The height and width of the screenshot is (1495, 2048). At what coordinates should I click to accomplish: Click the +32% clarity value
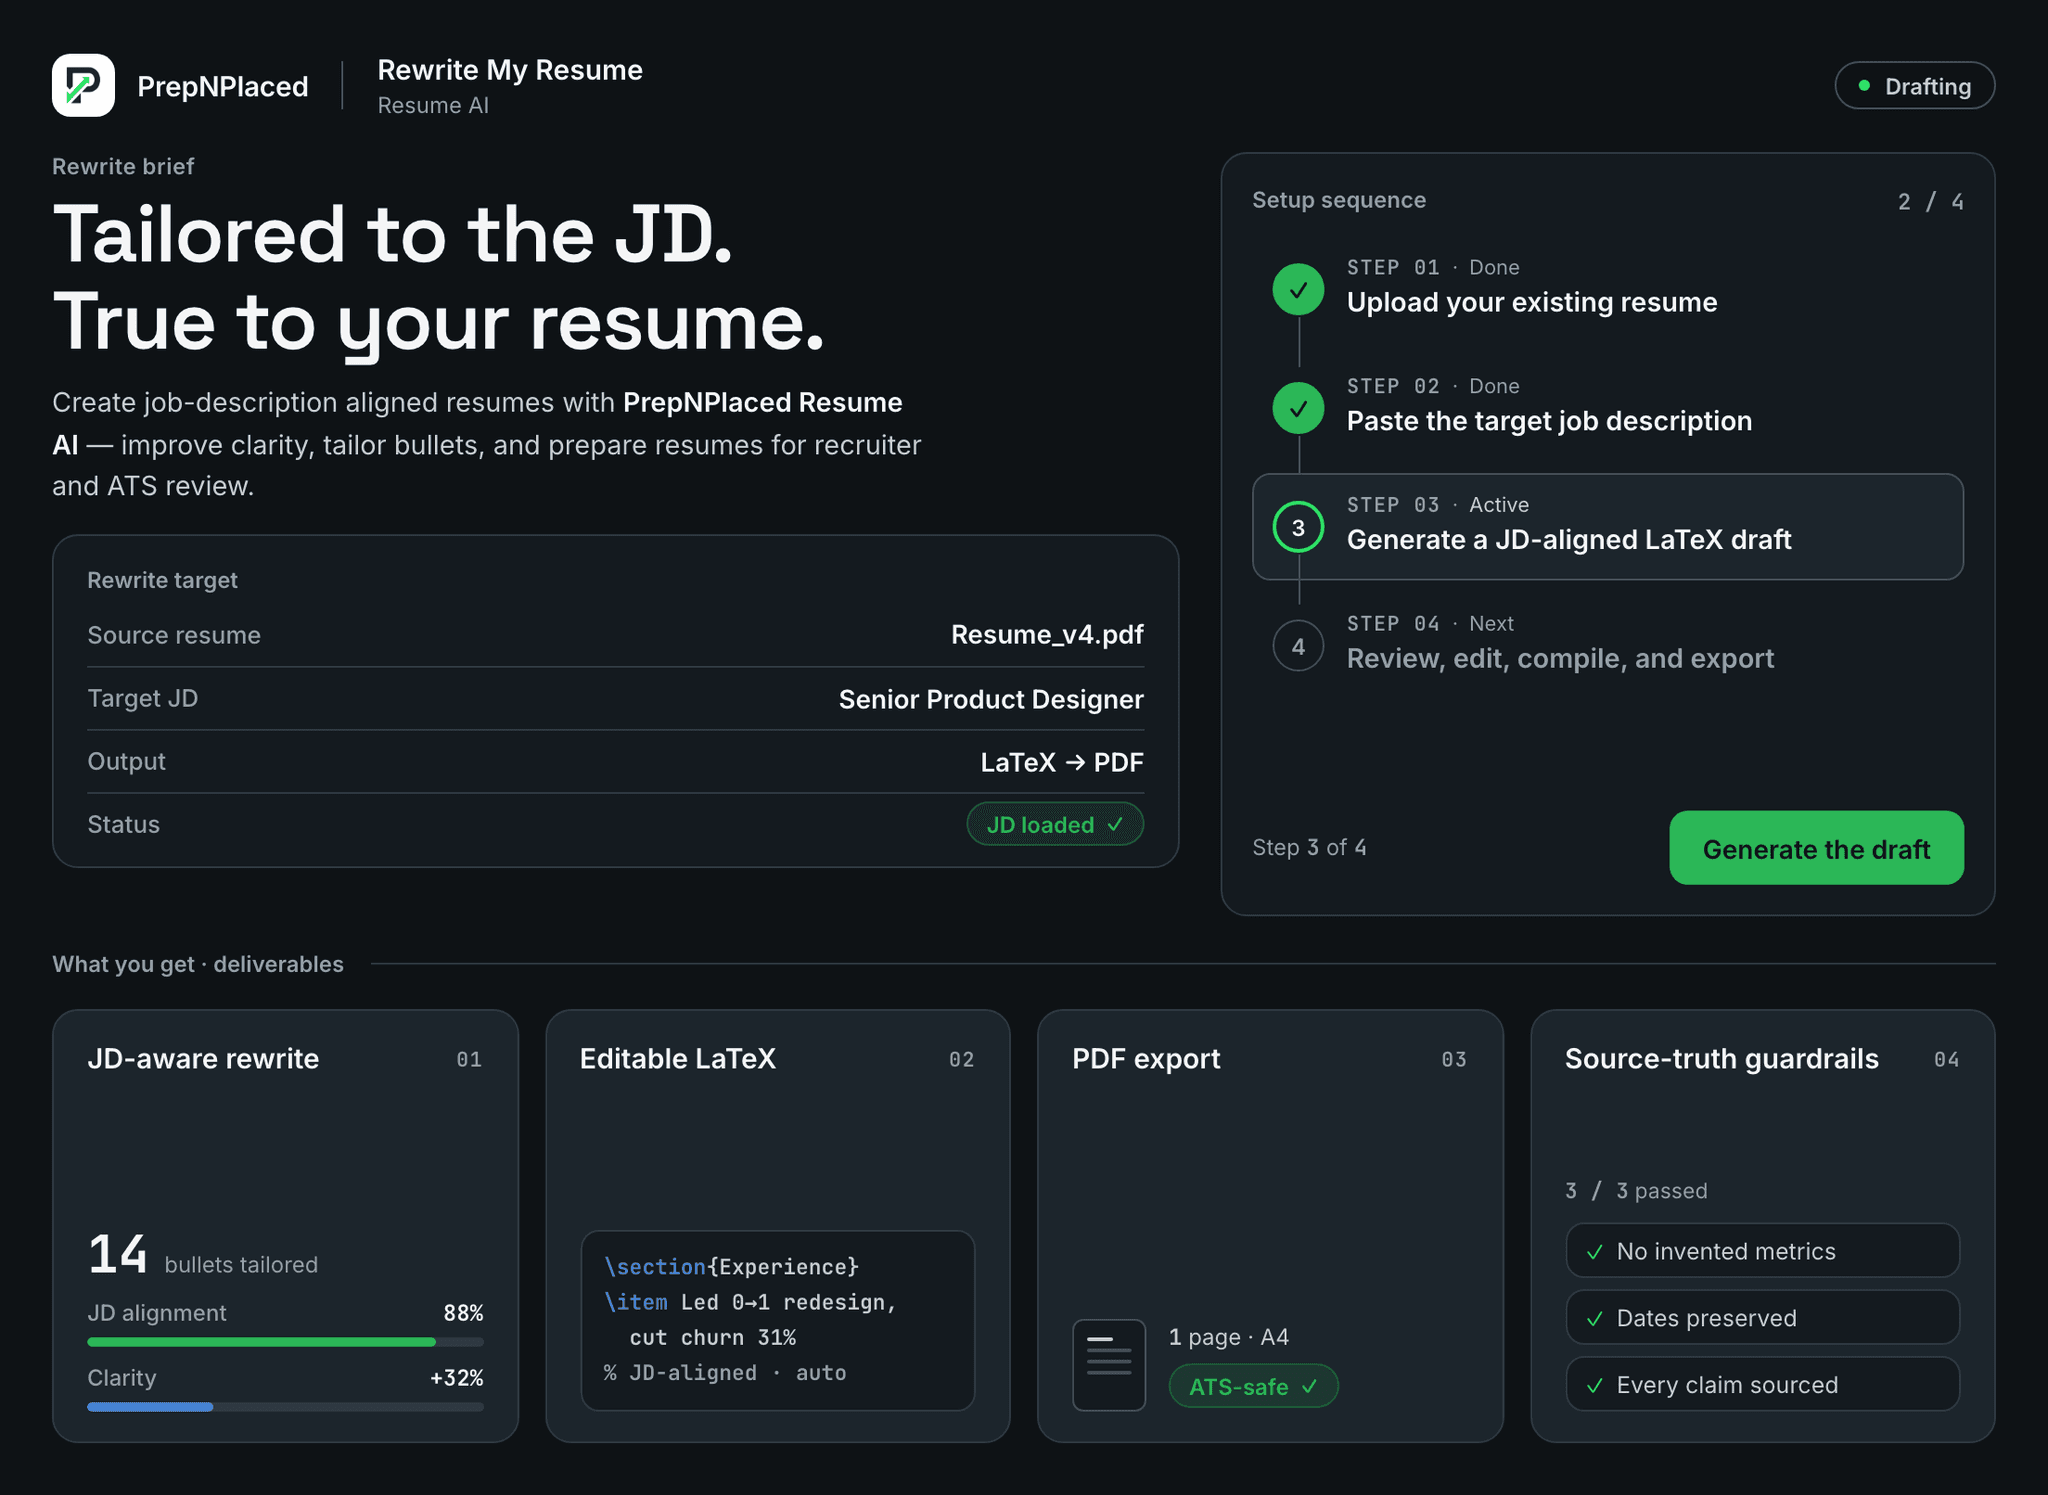tap(456, 1378)
